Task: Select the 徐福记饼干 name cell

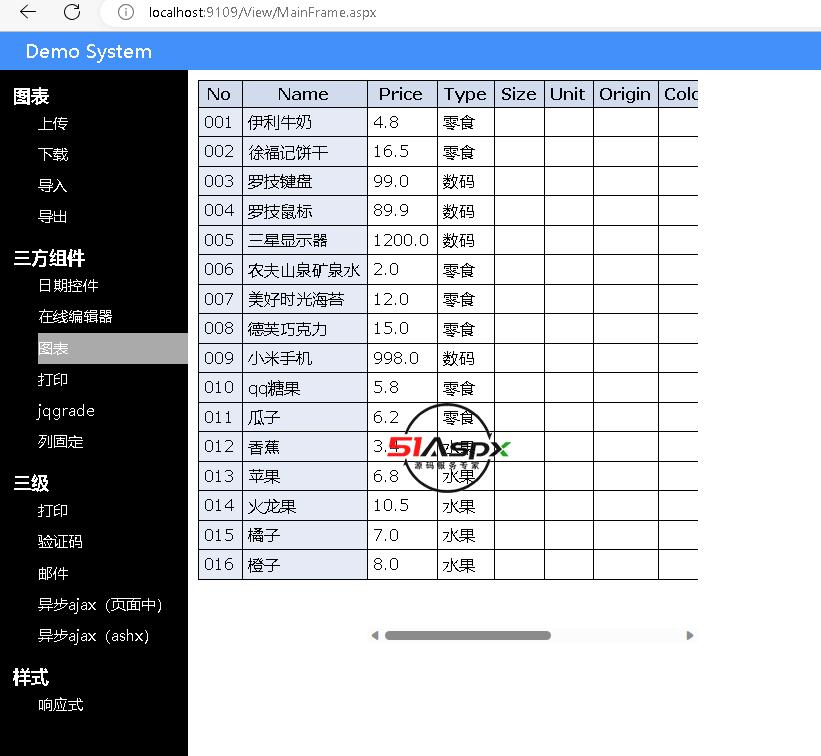Action: (304, 152)
